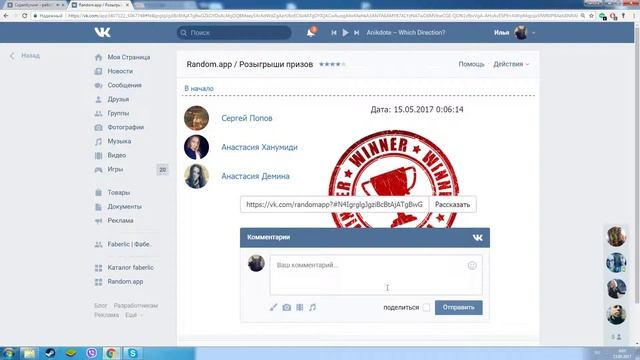Attach video with film icon
The image size is (640, 360).
tap(300, 307)
